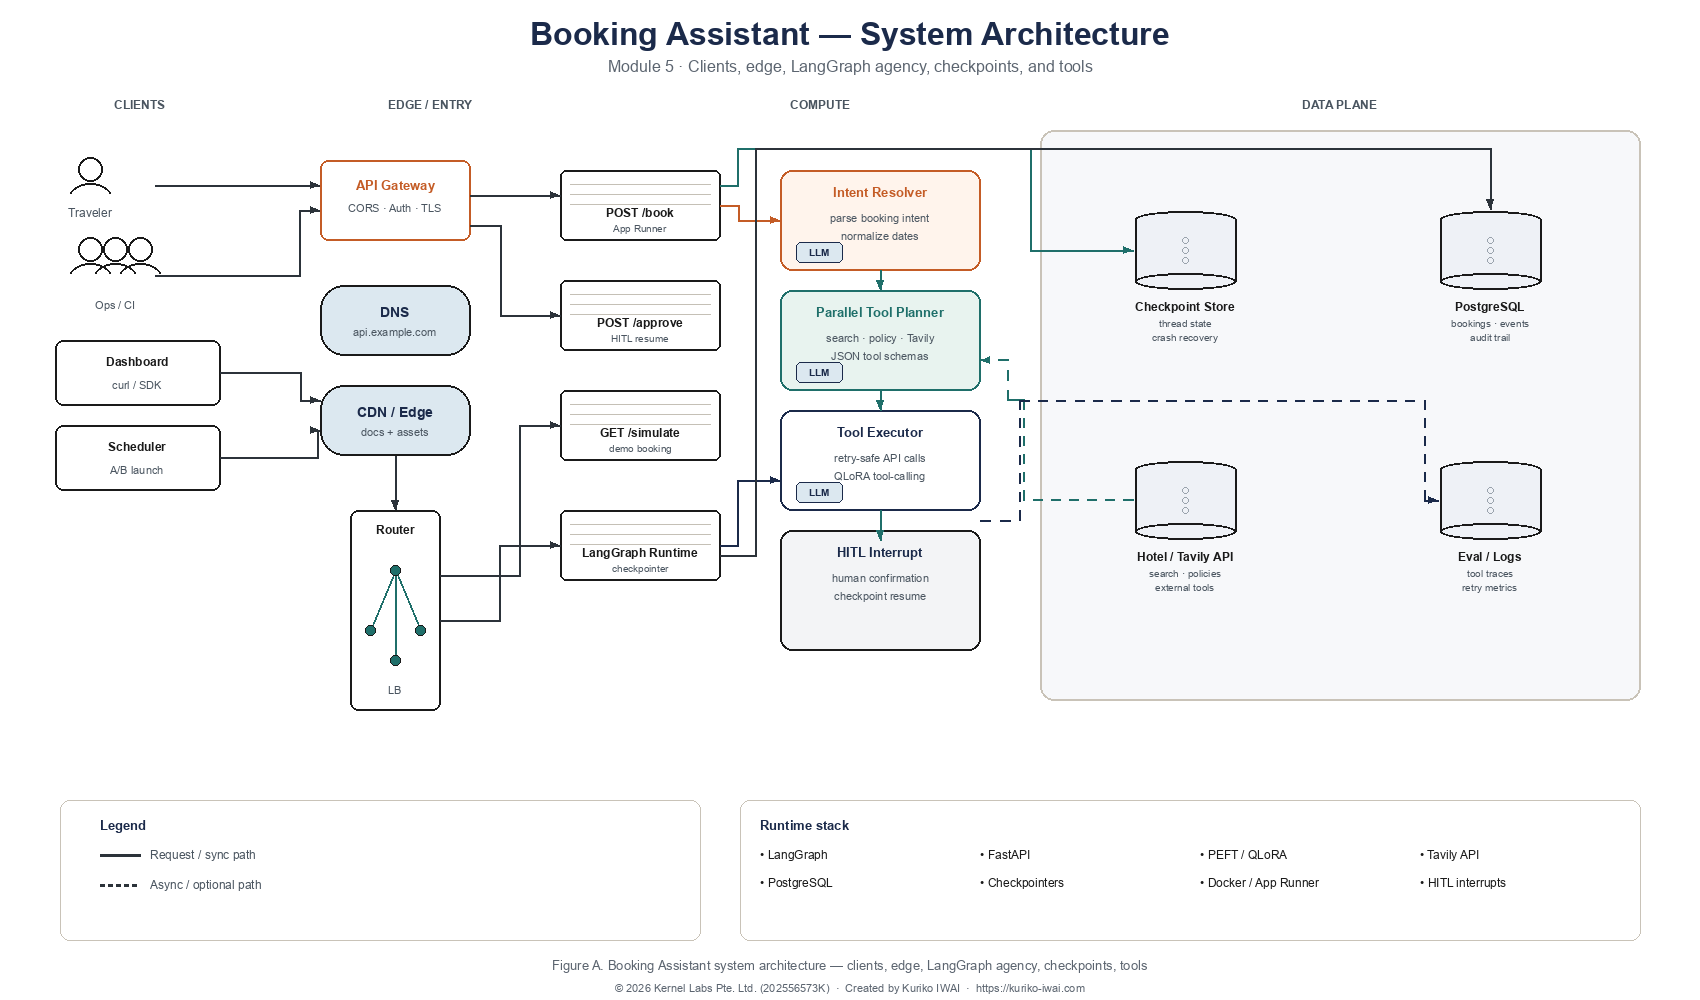Screen dimensions: 1700x1000
Task: Click the parse booking intent text
Action: pyautogui.click(x=880, y=218)
